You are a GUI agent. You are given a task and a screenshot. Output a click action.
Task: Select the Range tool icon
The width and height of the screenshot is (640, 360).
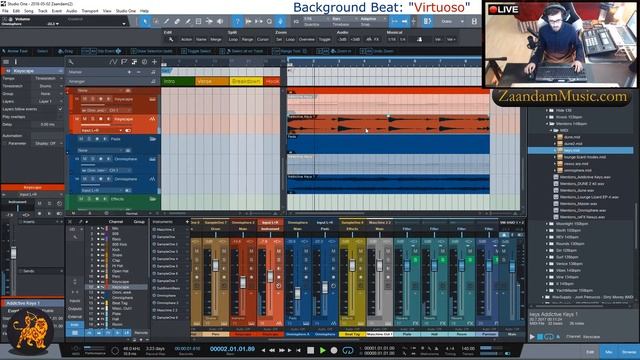click(156, 21)
